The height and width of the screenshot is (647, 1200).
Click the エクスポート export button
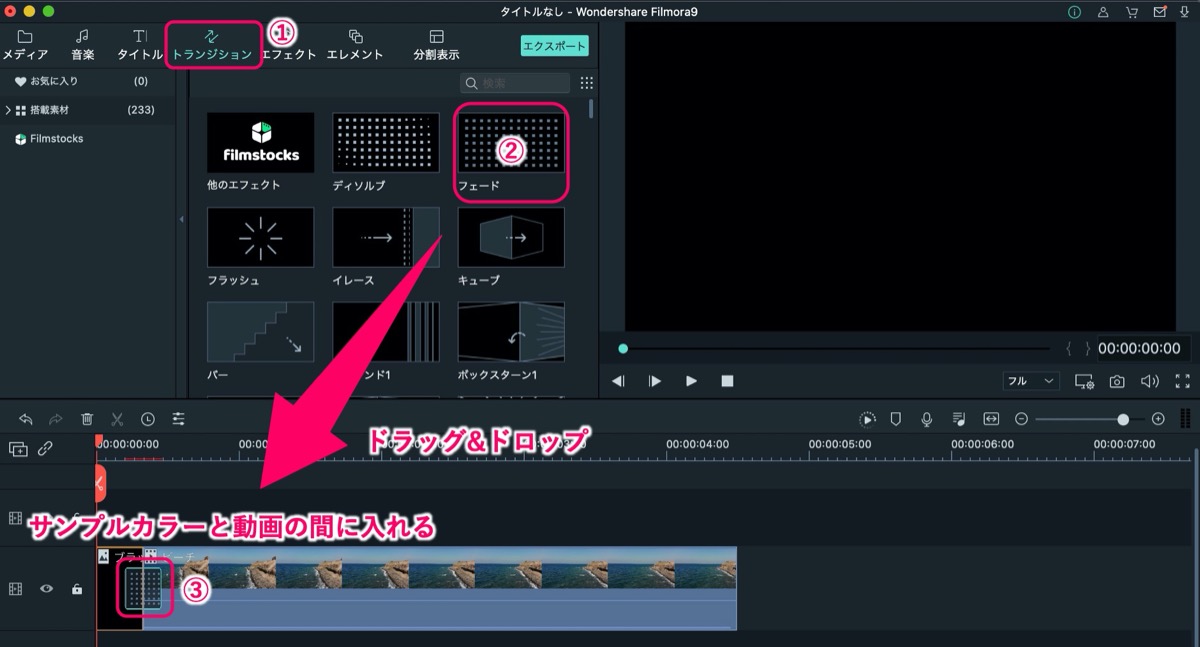[554, 46]
